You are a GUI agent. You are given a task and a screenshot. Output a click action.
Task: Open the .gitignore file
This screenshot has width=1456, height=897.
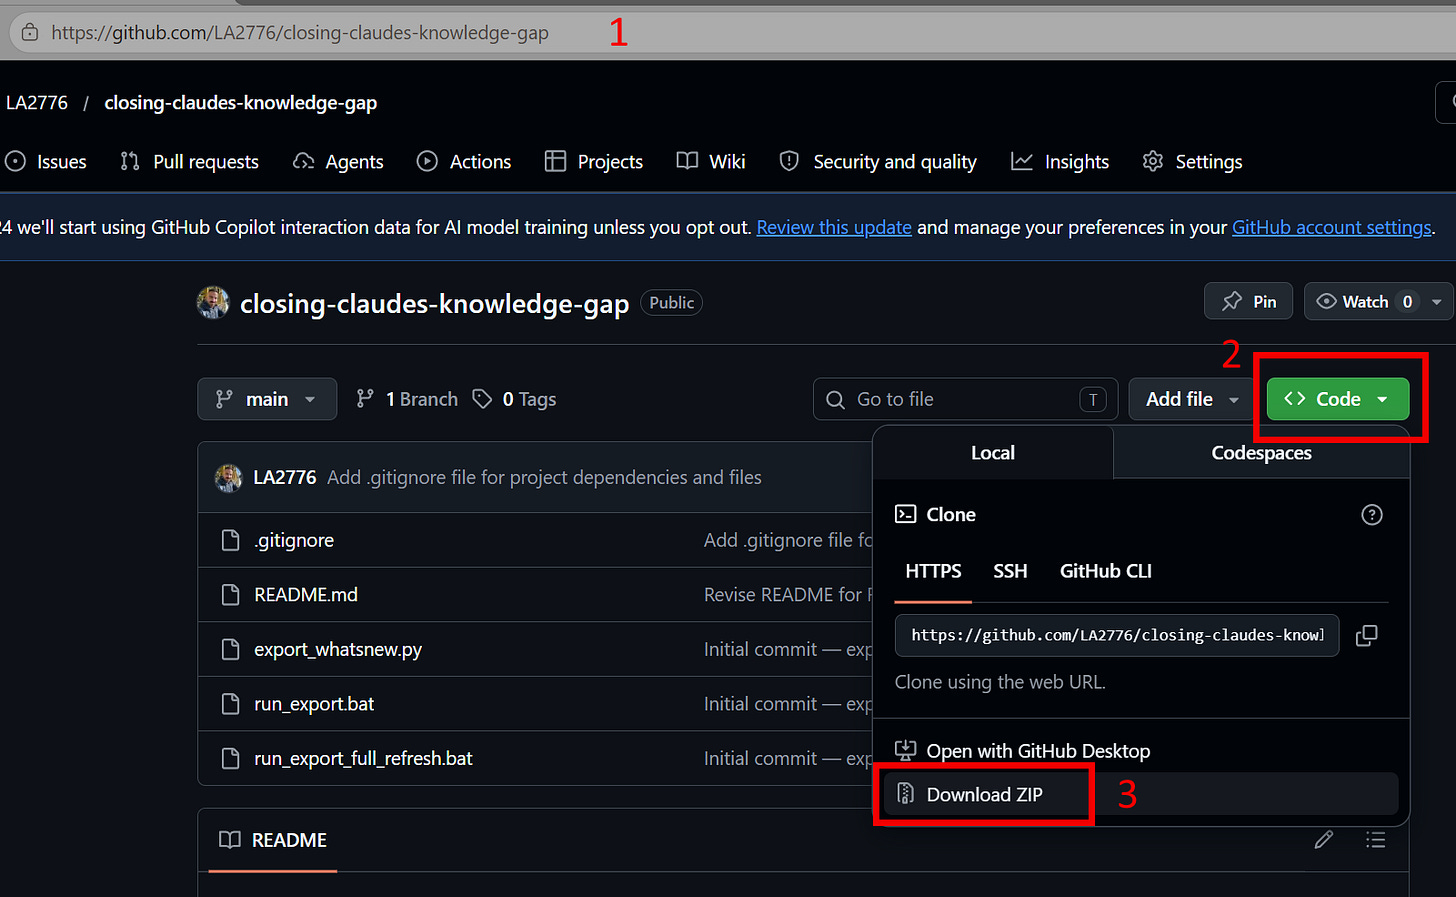click(x=294, y=540)
